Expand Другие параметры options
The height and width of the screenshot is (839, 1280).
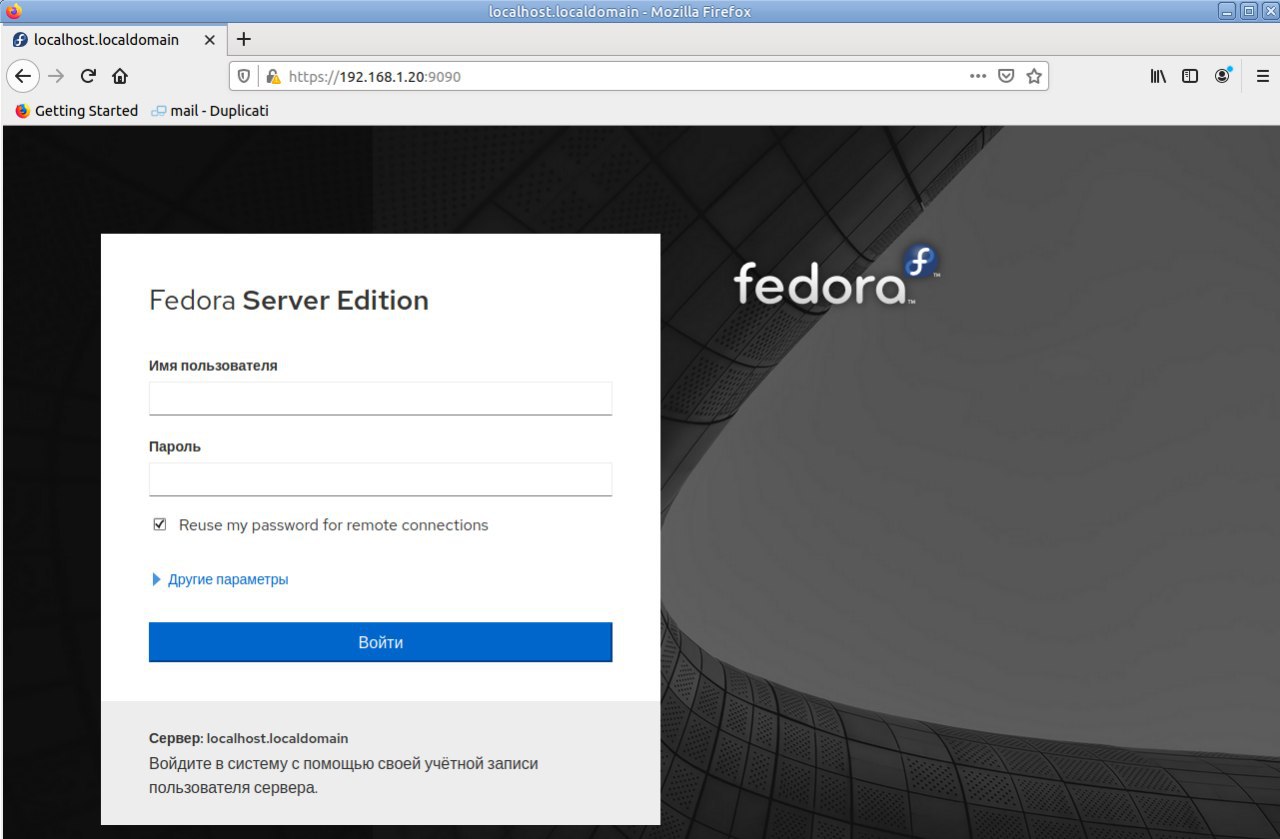[220, 579]
